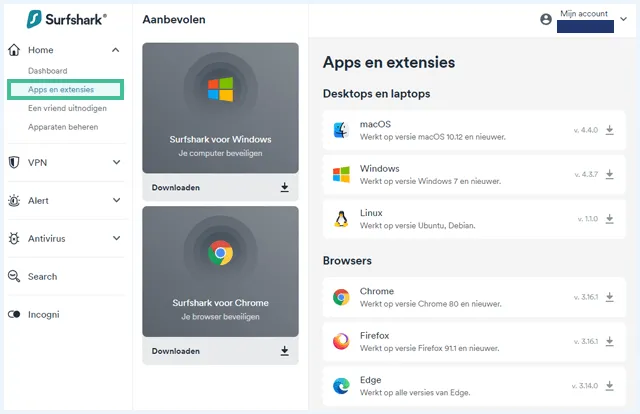Click 'Werkt op versie Chrome 80 en nieuwer.' text
This screenshot has width=640, height=414.
(x=431, y=304)
